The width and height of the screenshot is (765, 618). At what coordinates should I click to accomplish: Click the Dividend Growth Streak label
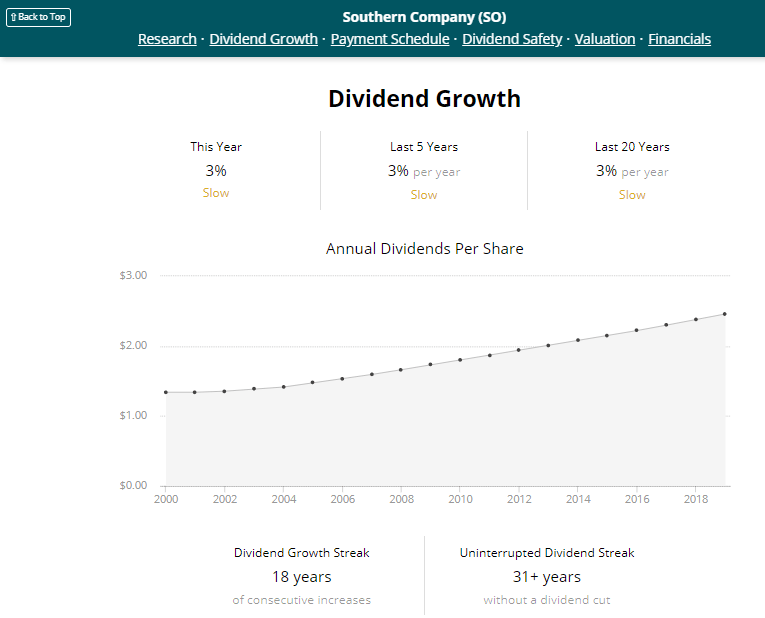302,553
